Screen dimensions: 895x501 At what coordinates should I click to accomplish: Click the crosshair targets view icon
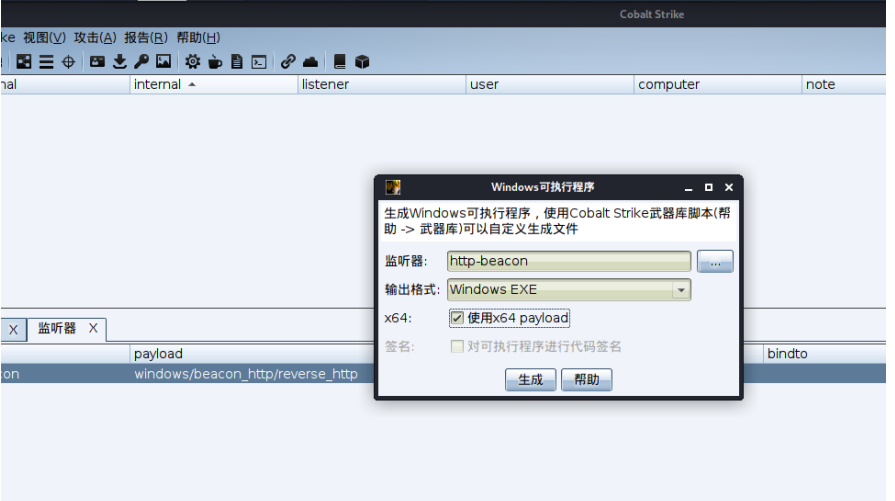pos(68,62)
